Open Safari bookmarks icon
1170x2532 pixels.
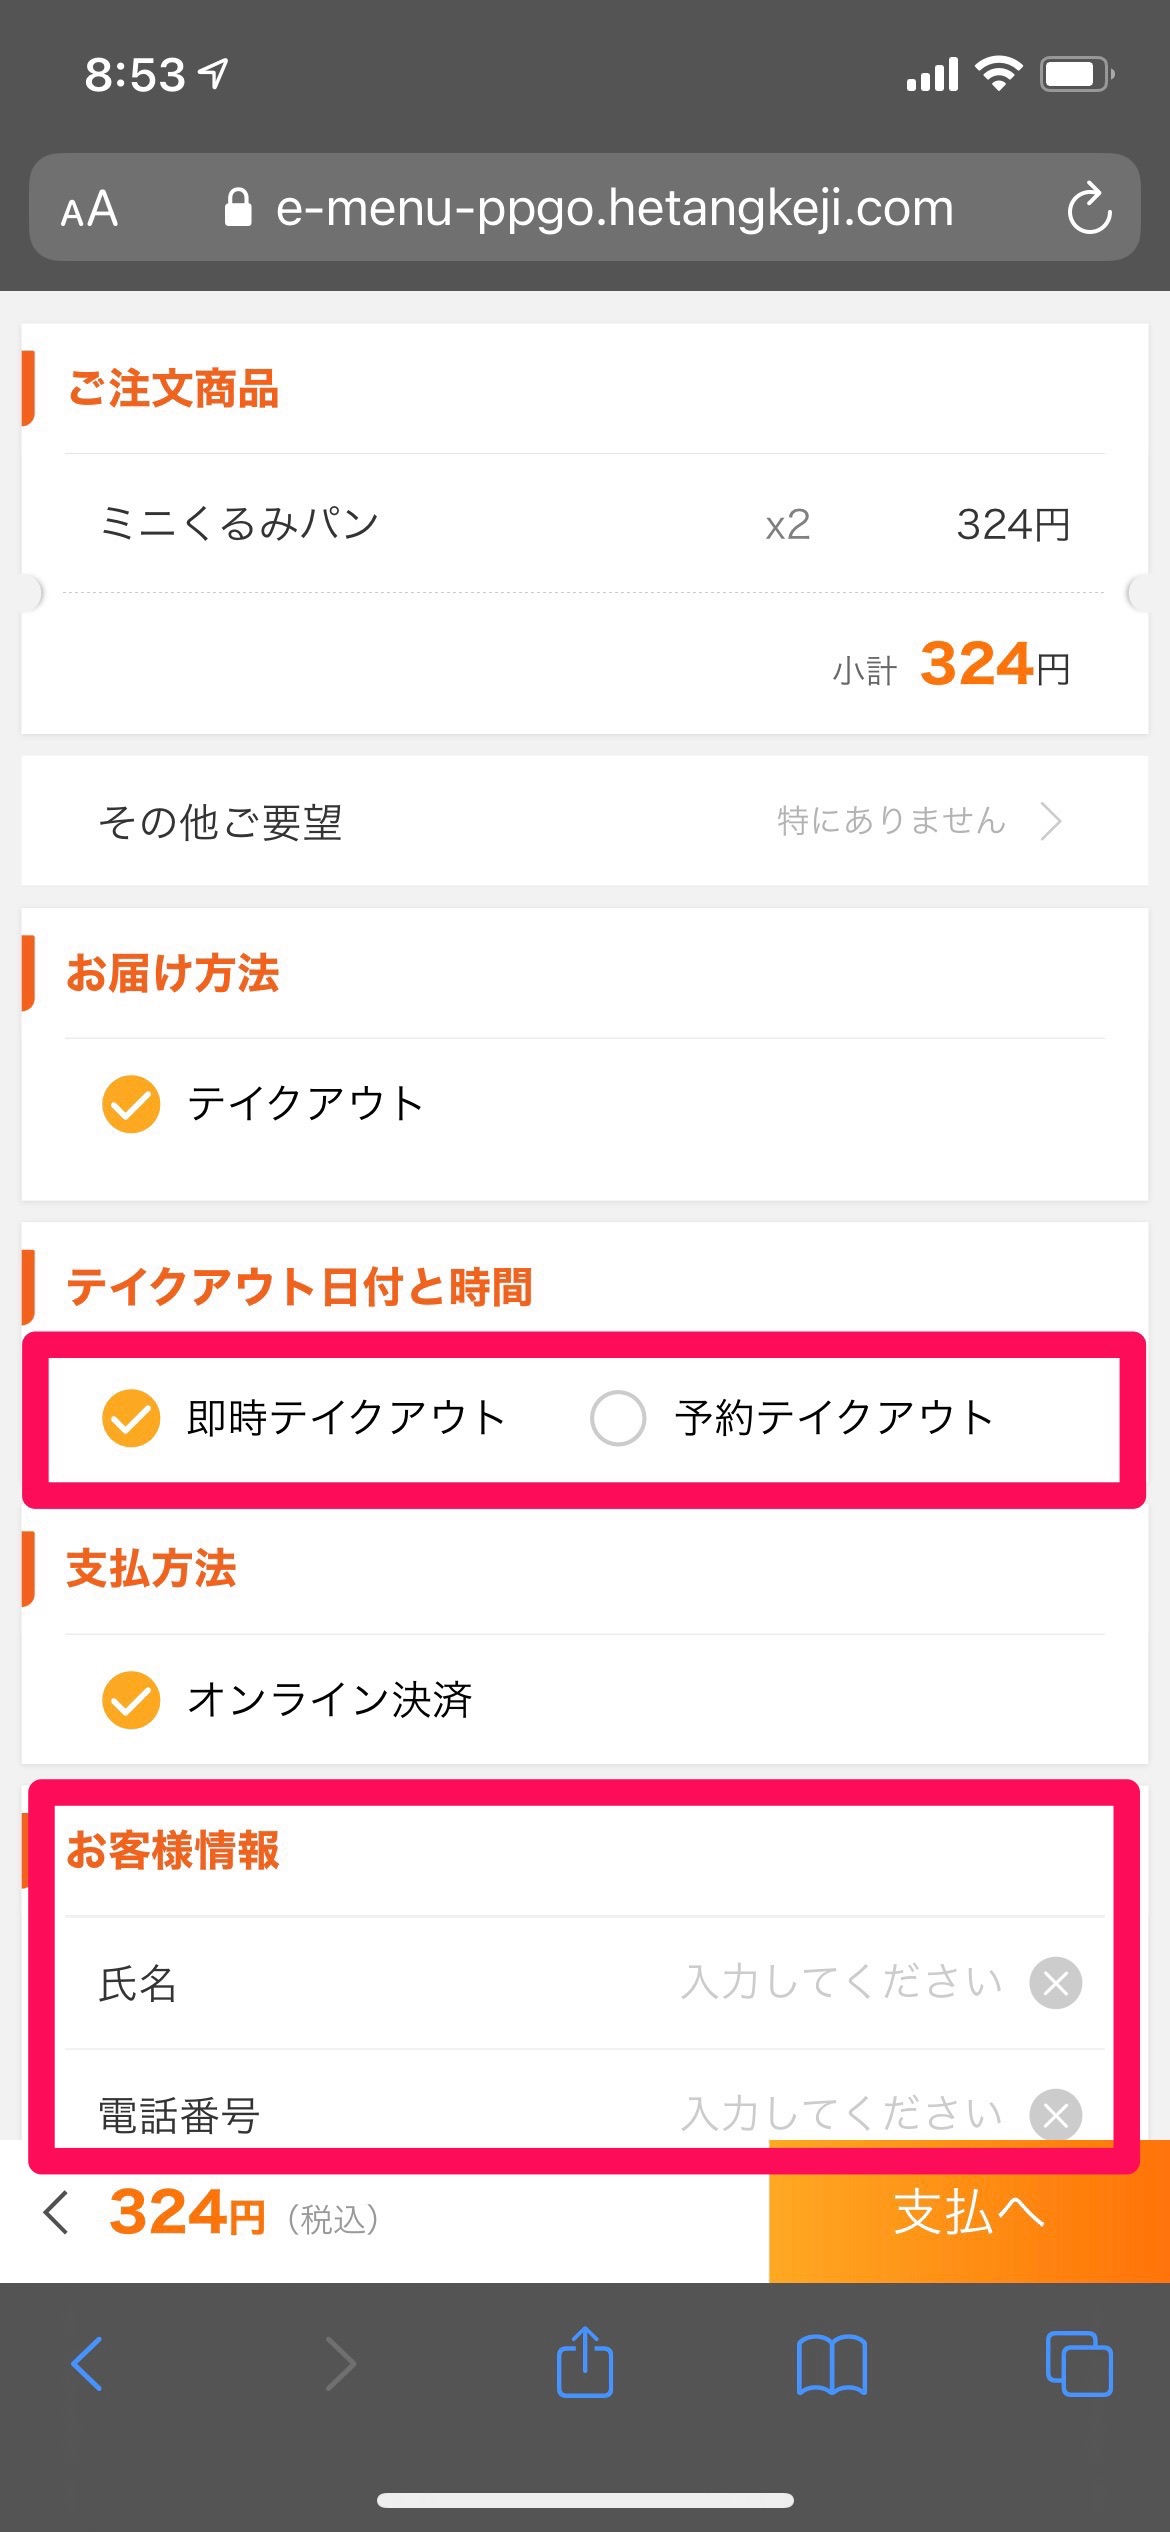tap(831, 2364)
